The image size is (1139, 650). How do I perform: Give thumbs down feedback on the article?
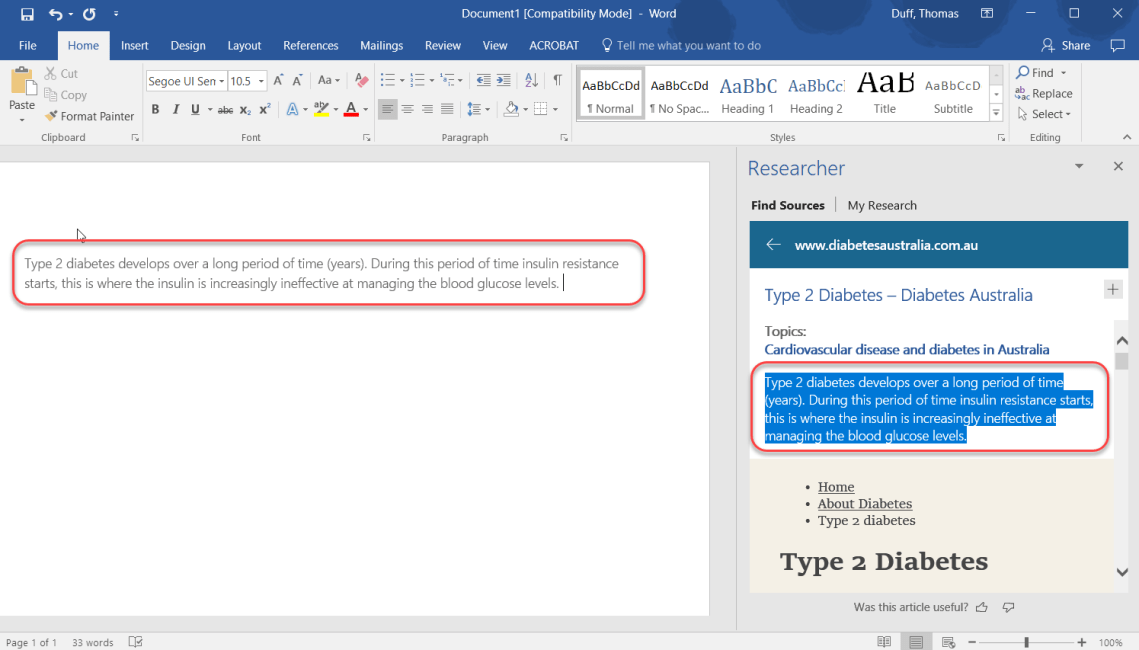point(1008,607)
